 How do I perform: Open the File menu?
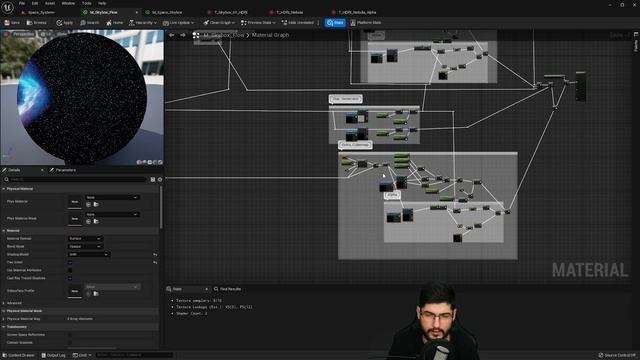22,3
